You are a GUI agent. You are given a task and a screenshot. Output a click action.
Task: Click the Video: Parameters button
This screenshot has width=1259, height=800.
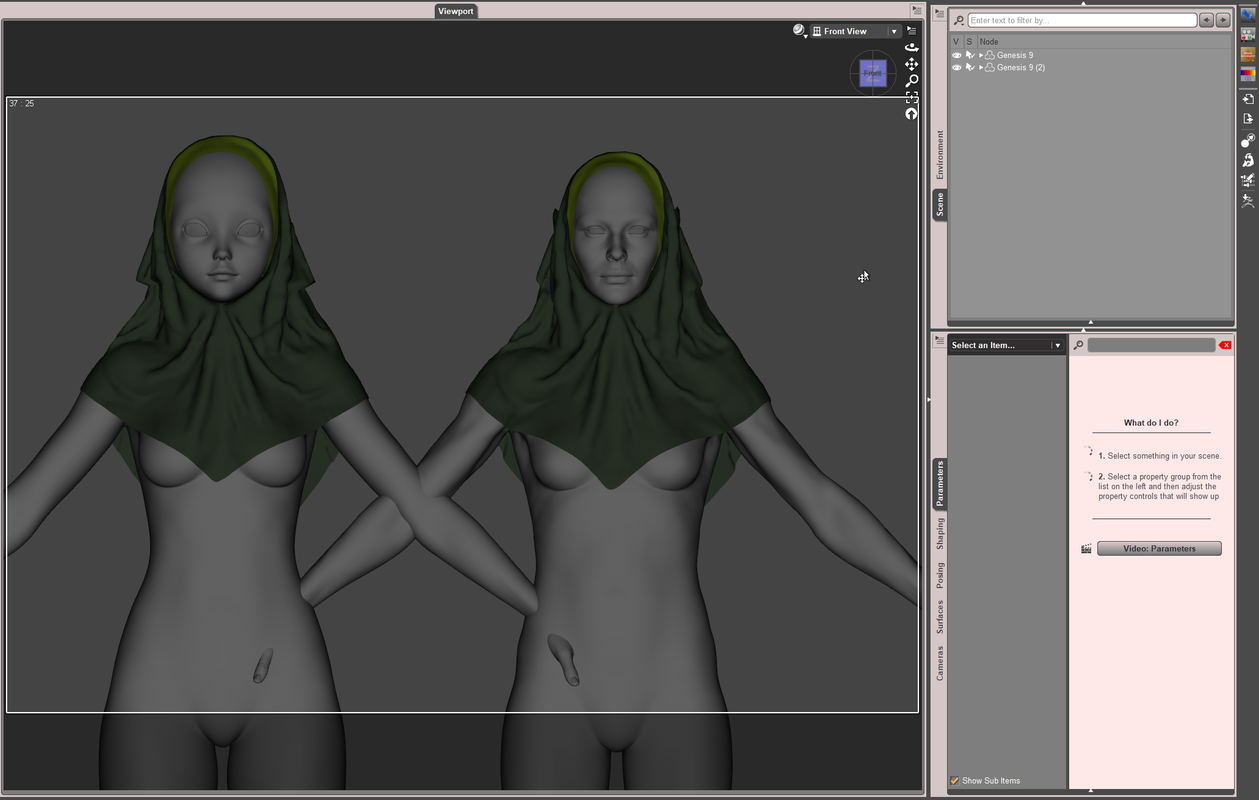(x=1159, y=548)
